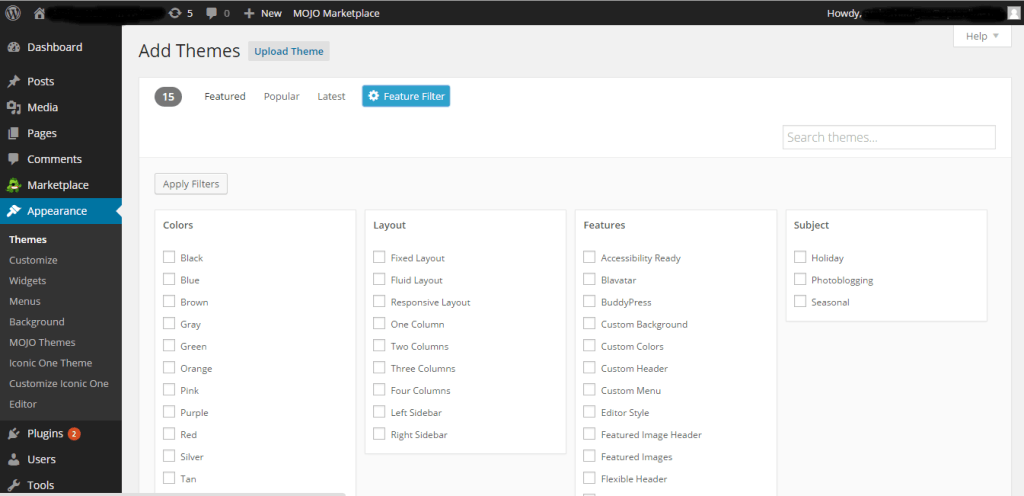Tick the Purple color checkbox

[169, 412]
